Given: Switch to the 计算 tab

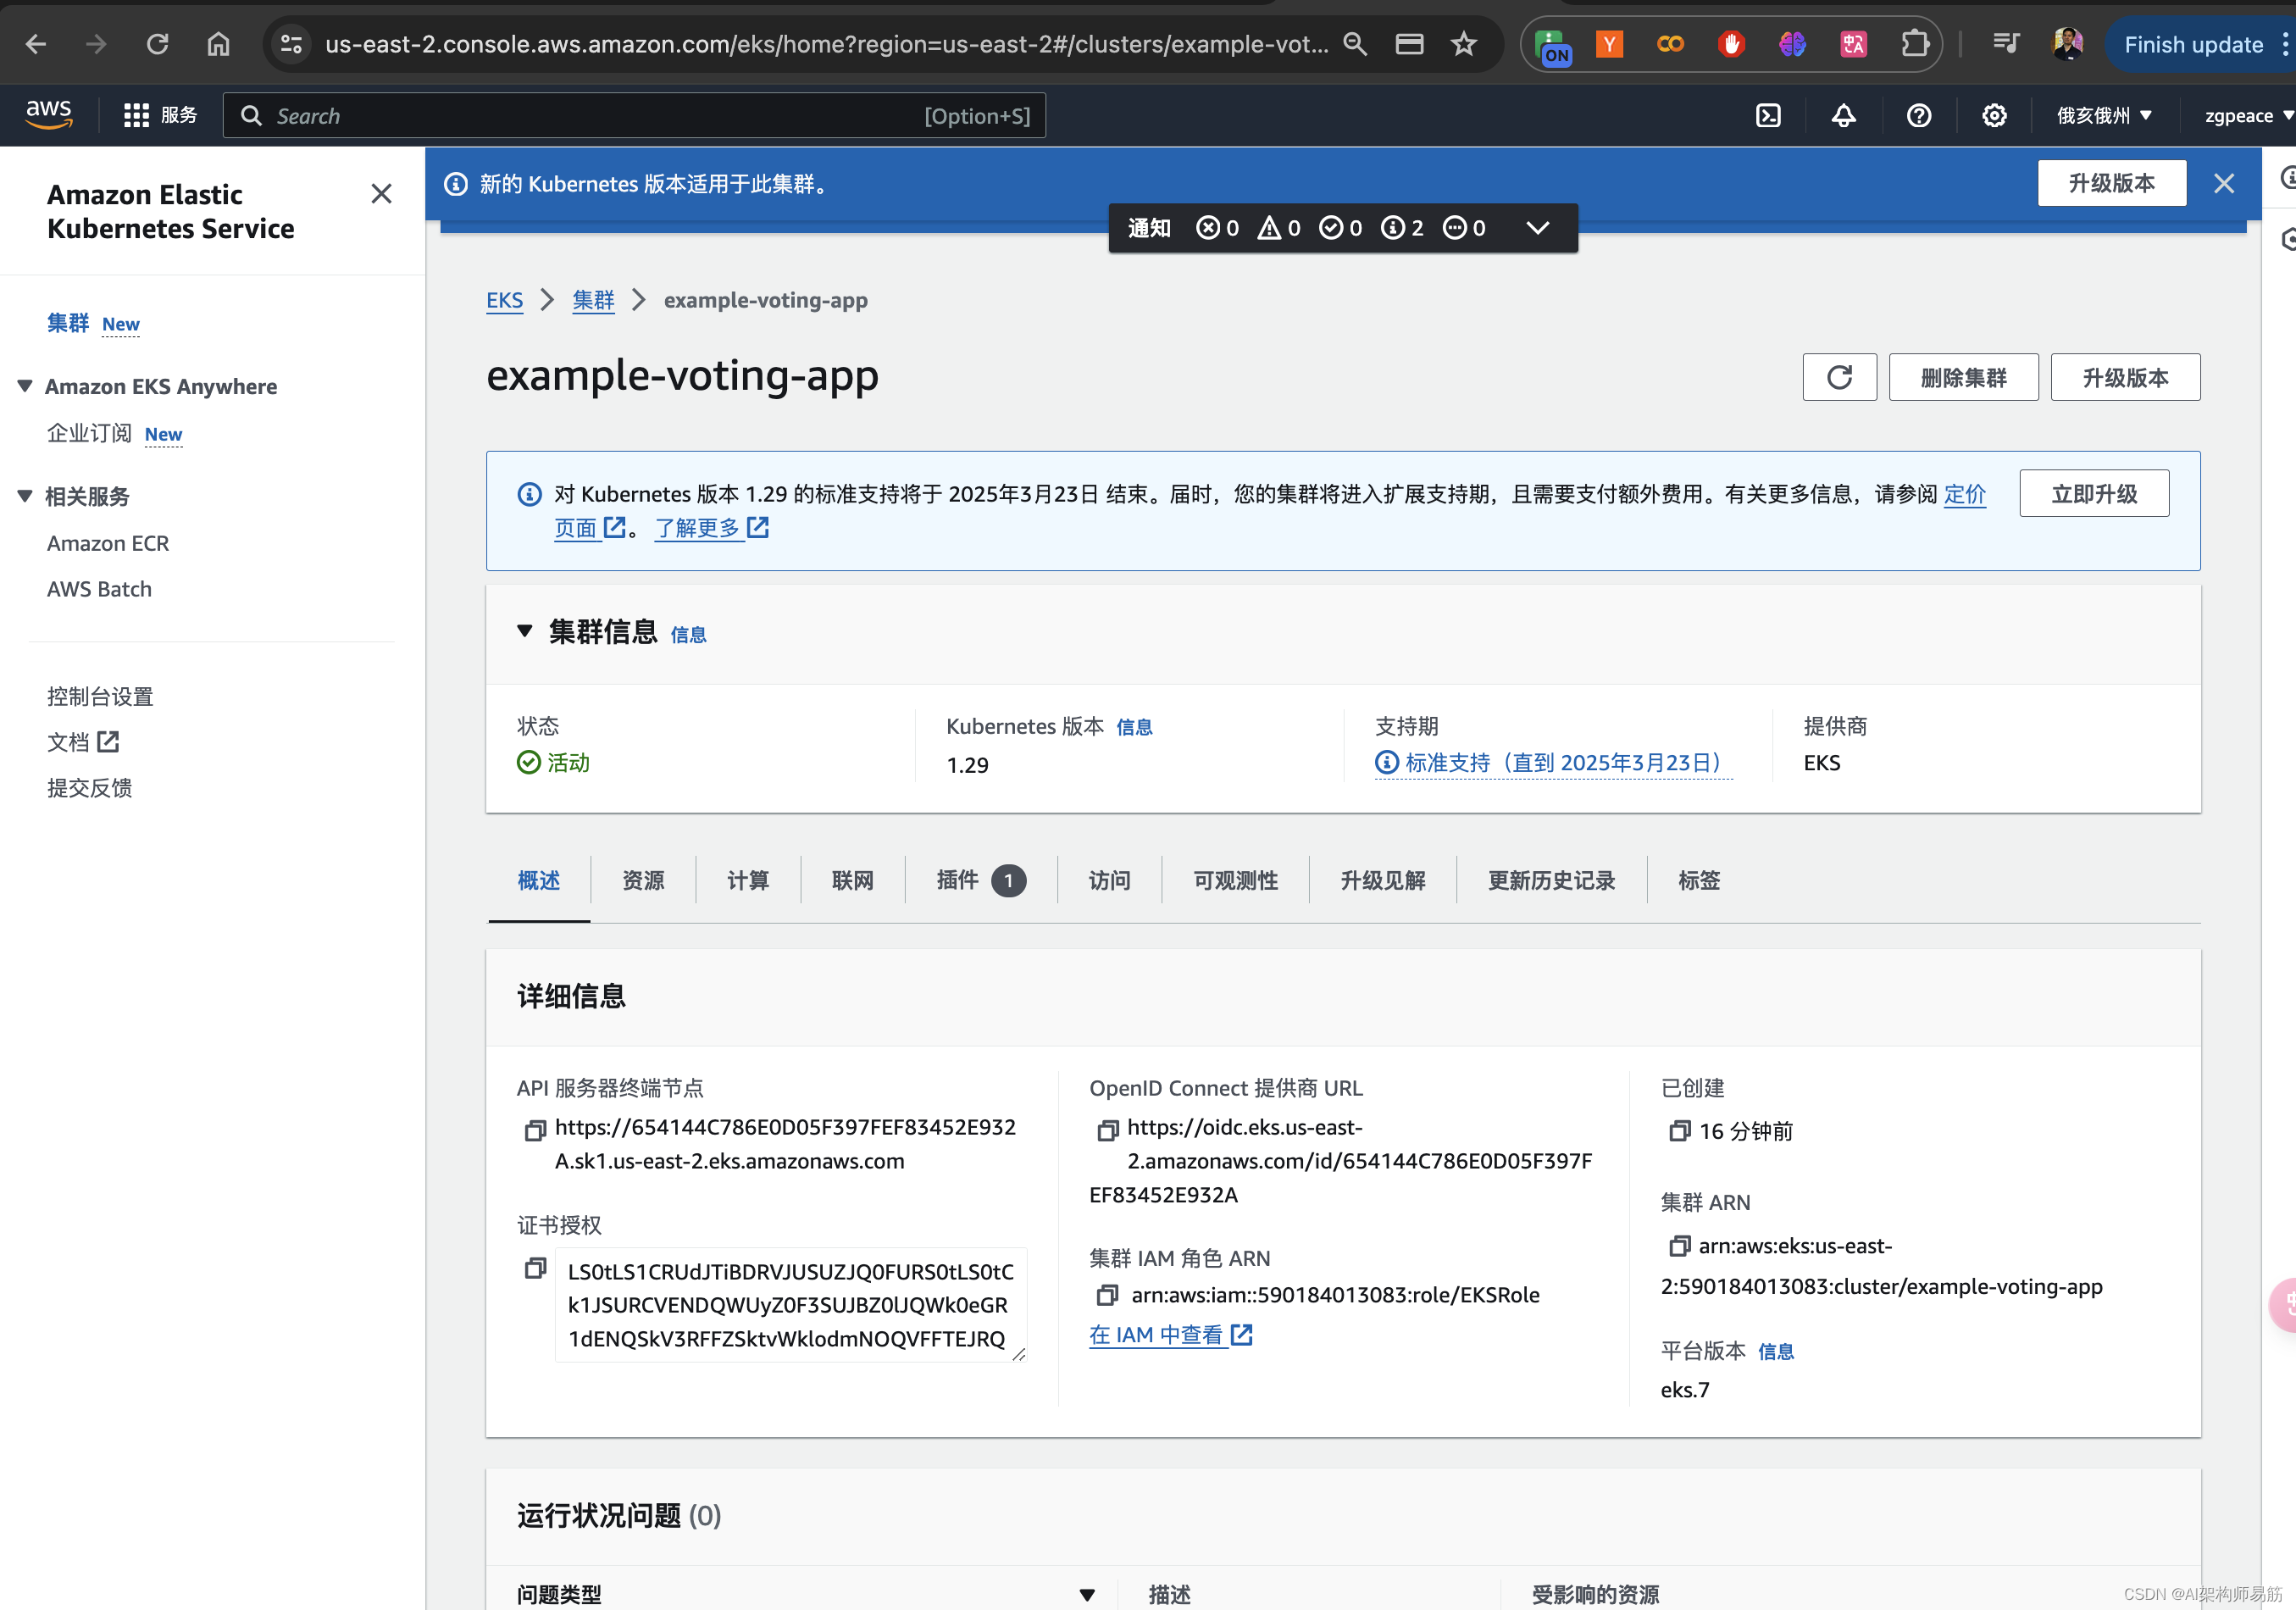Looking at the screenshot, I should pyautogui.click(x=748, y=880).
